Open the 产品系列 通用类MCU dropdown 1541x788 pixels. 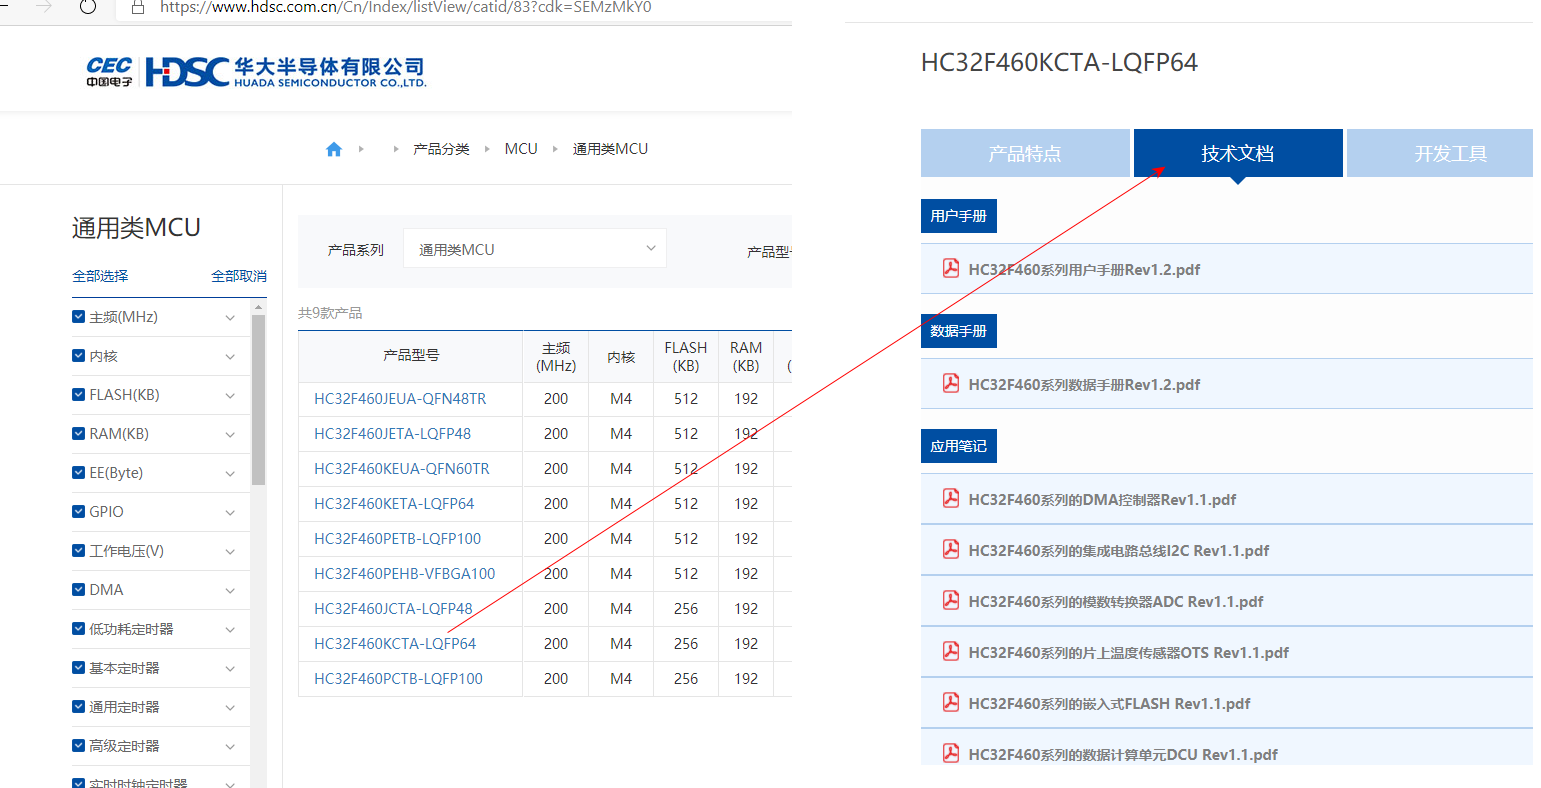535,249
